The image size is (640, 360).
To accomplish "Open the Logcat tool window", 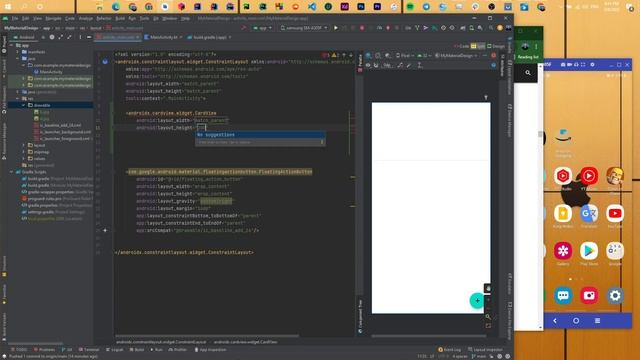I will tap(115, 350).
